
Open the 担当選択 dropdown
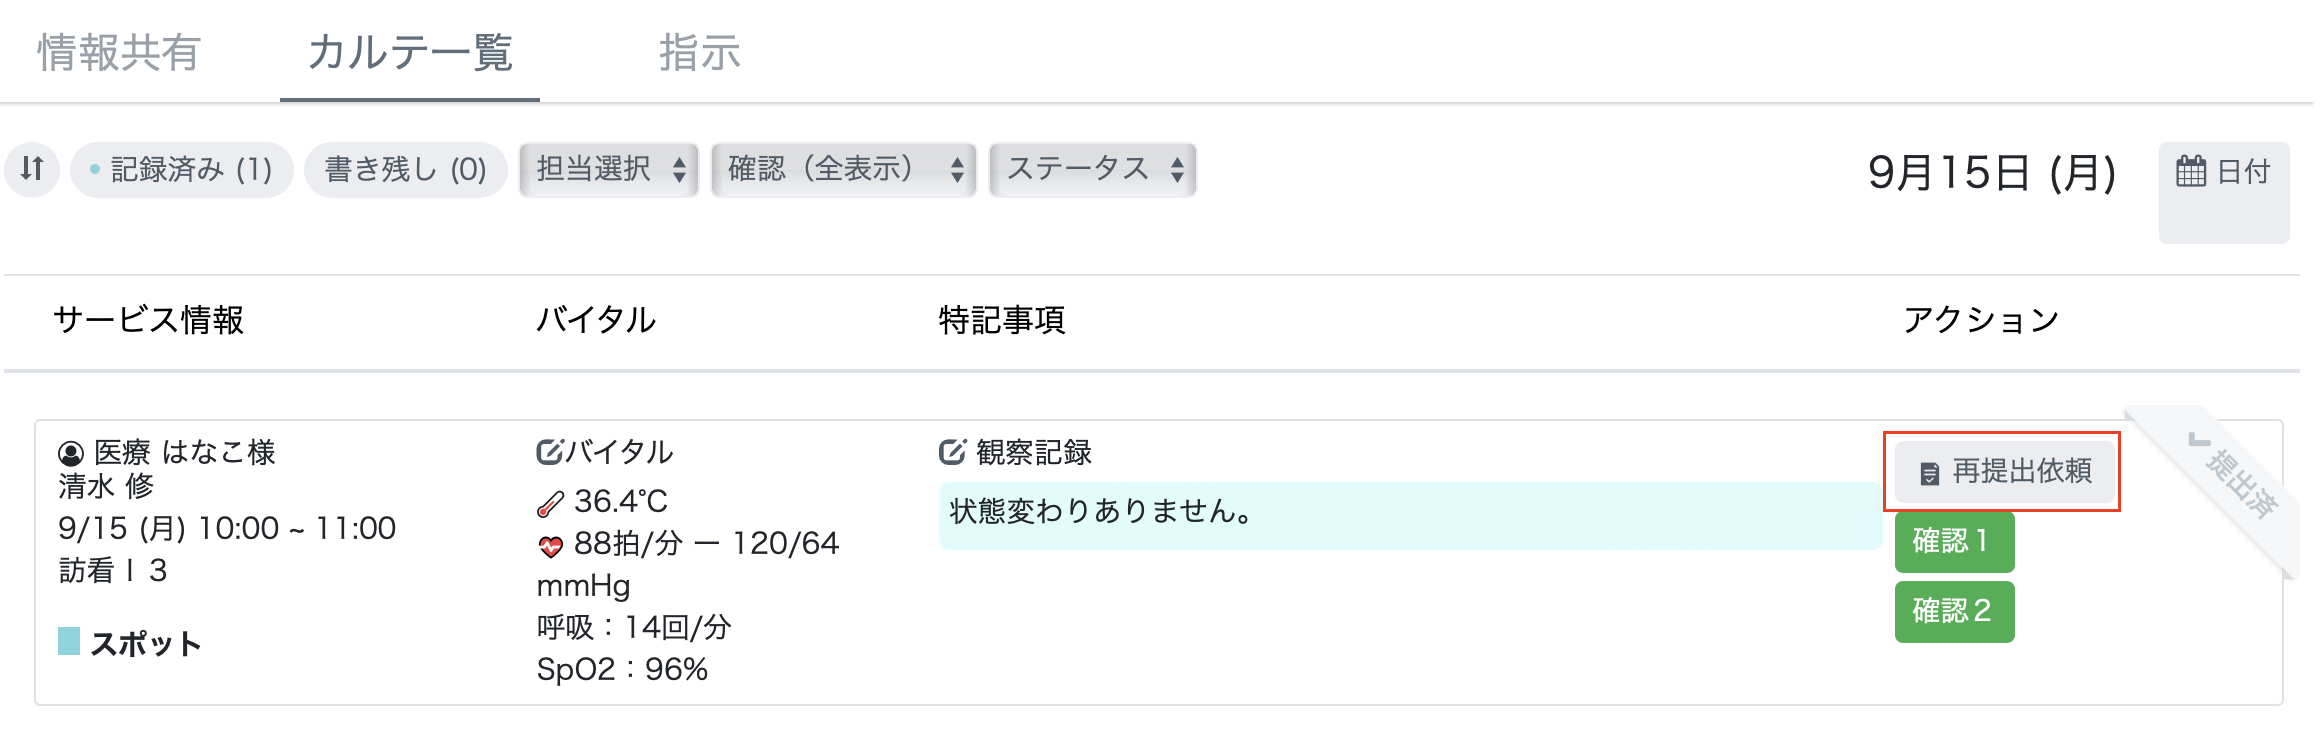click(x=608, y=169)
